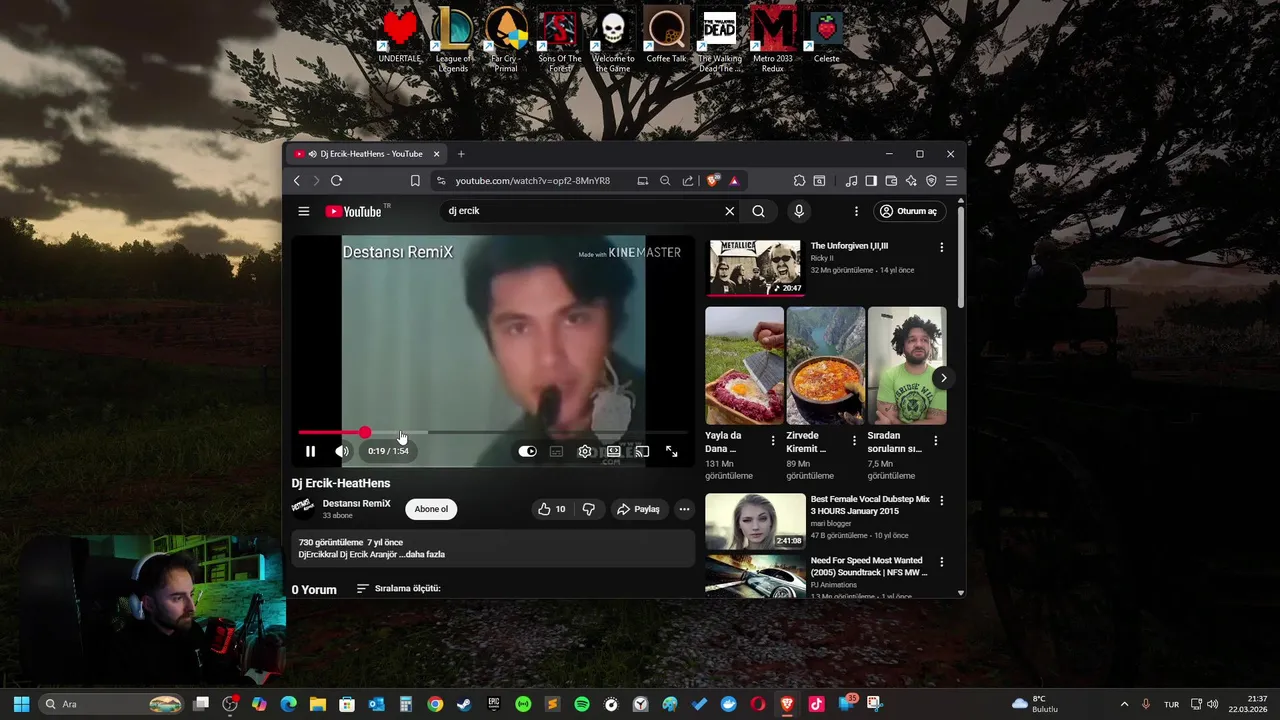Open The Unforgiven I,II,III video thumbnail

point(755,267)
